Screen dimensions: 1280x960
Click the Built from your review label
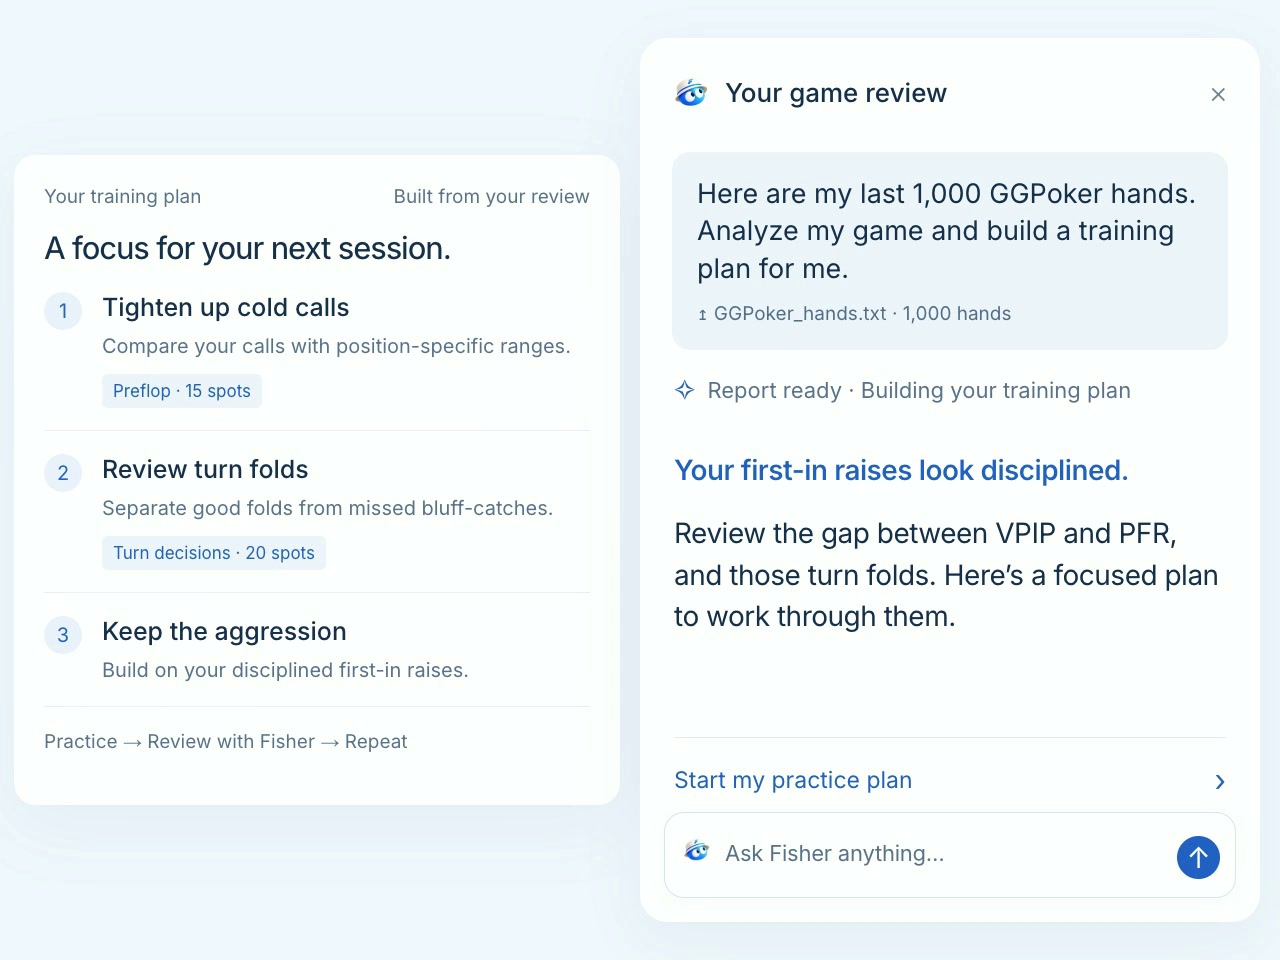pyautogui.click(x=491, y=196)
